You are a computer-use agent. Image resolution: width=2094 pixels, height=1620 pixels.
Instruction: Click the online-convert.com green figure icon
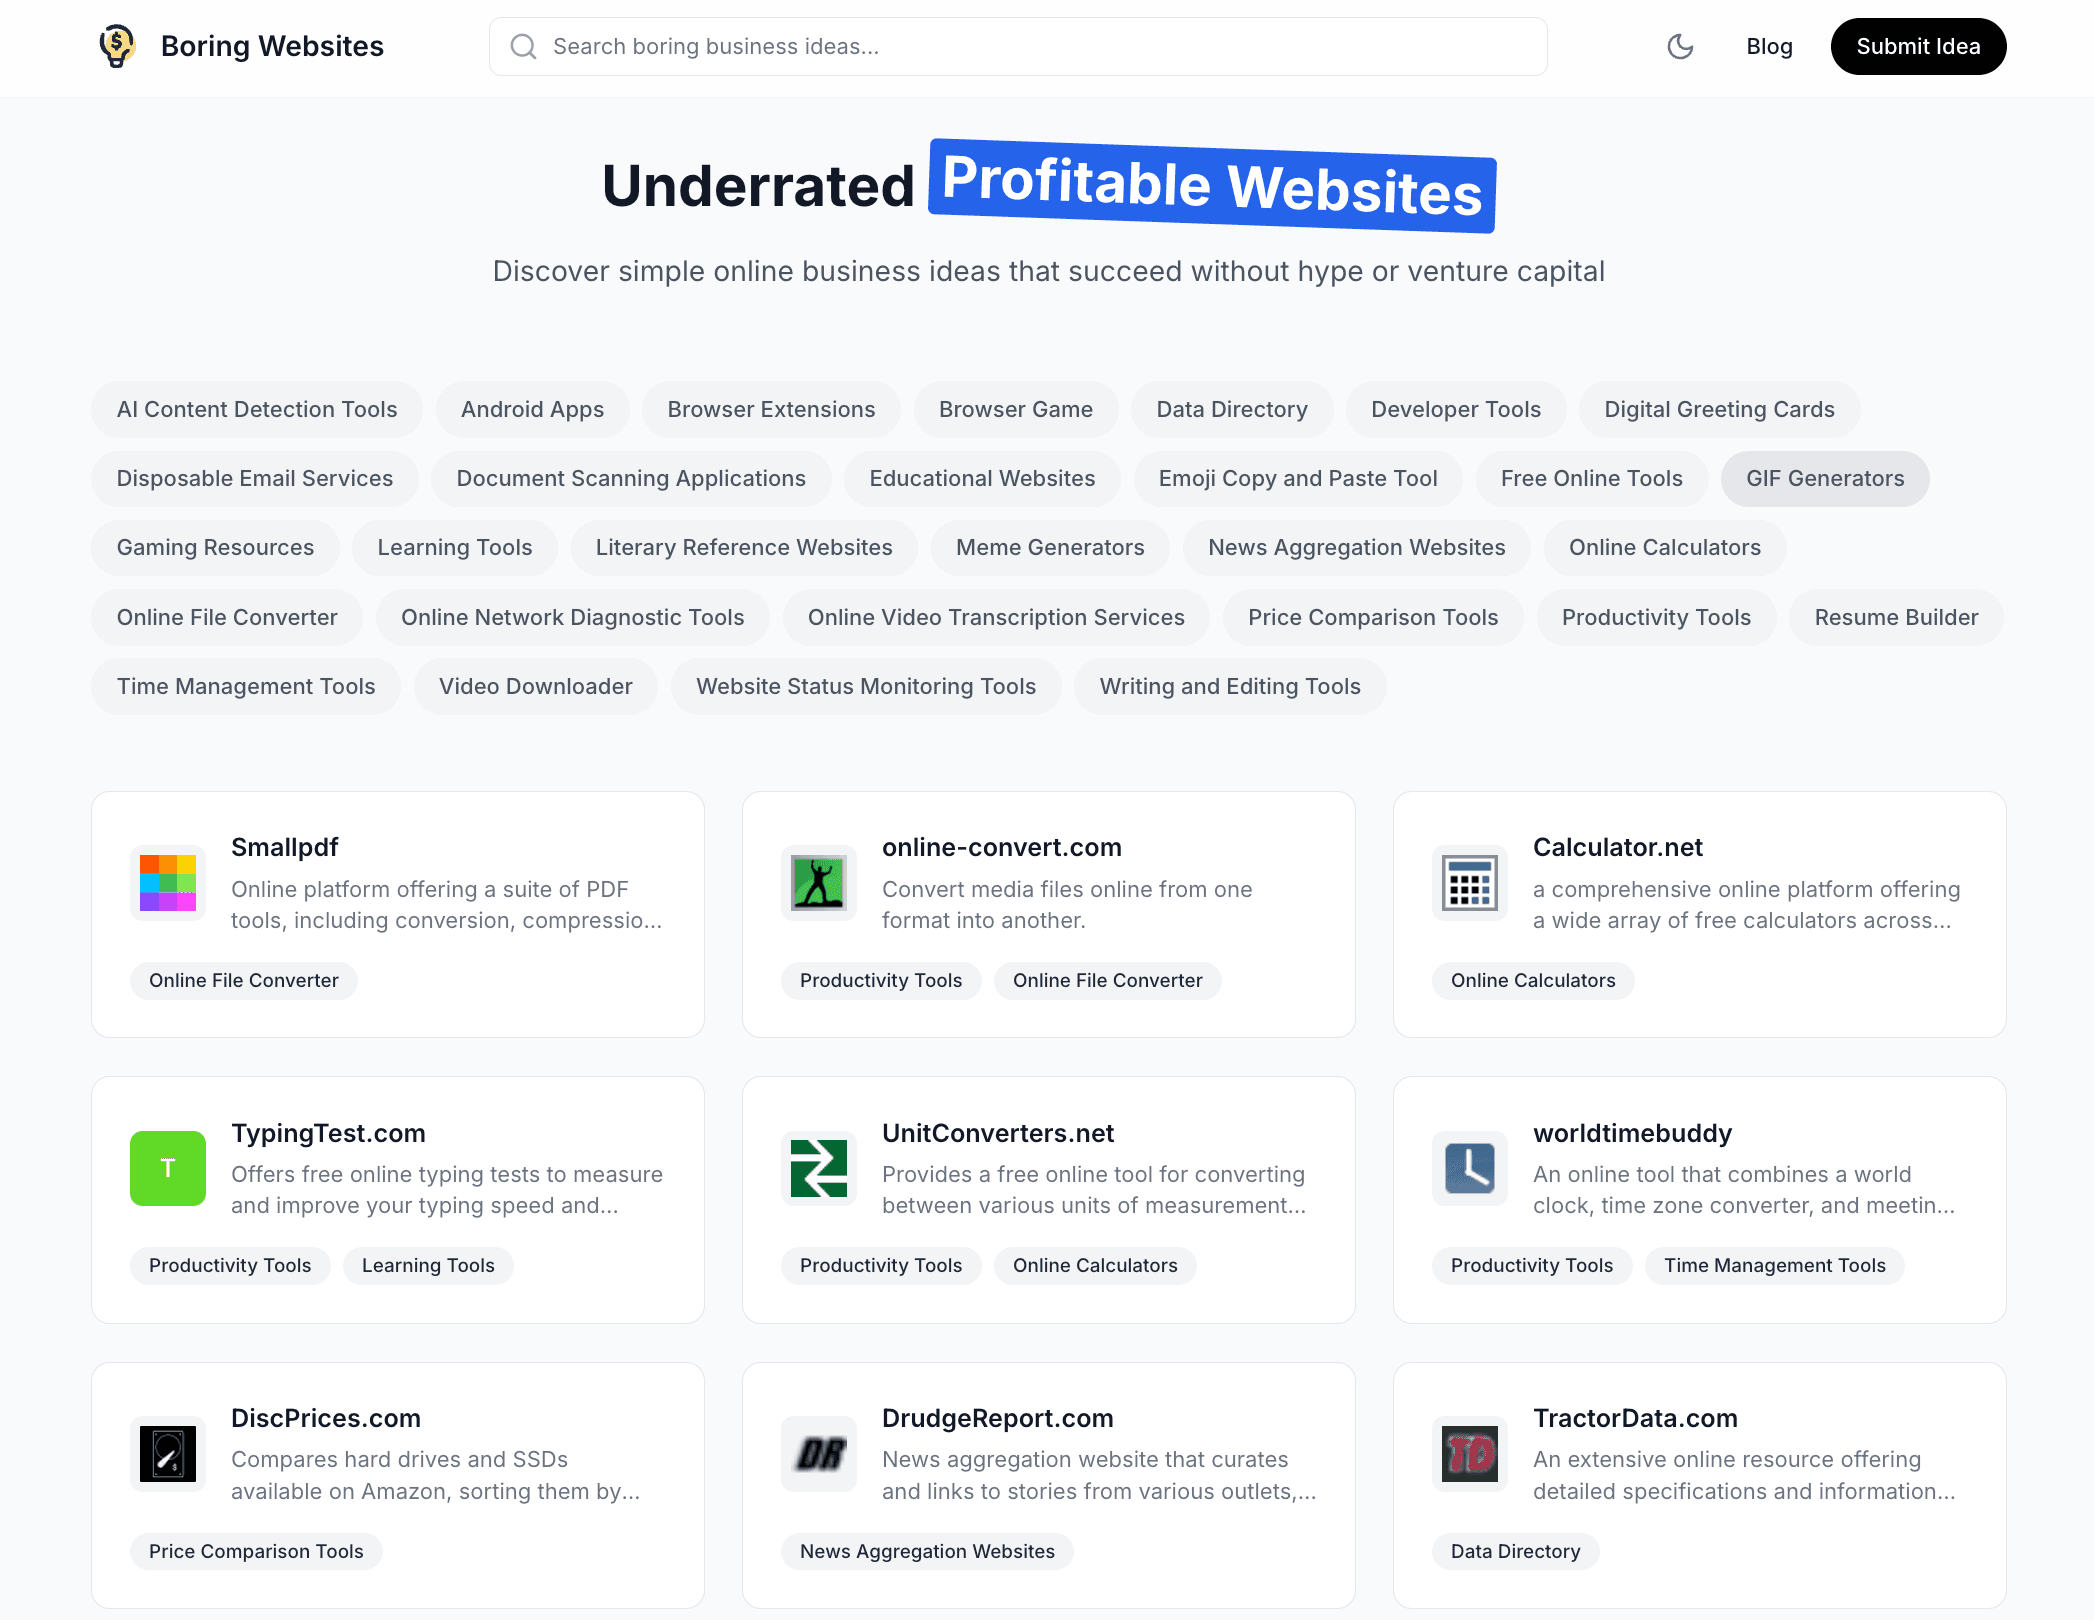click(x=819, y=883)
